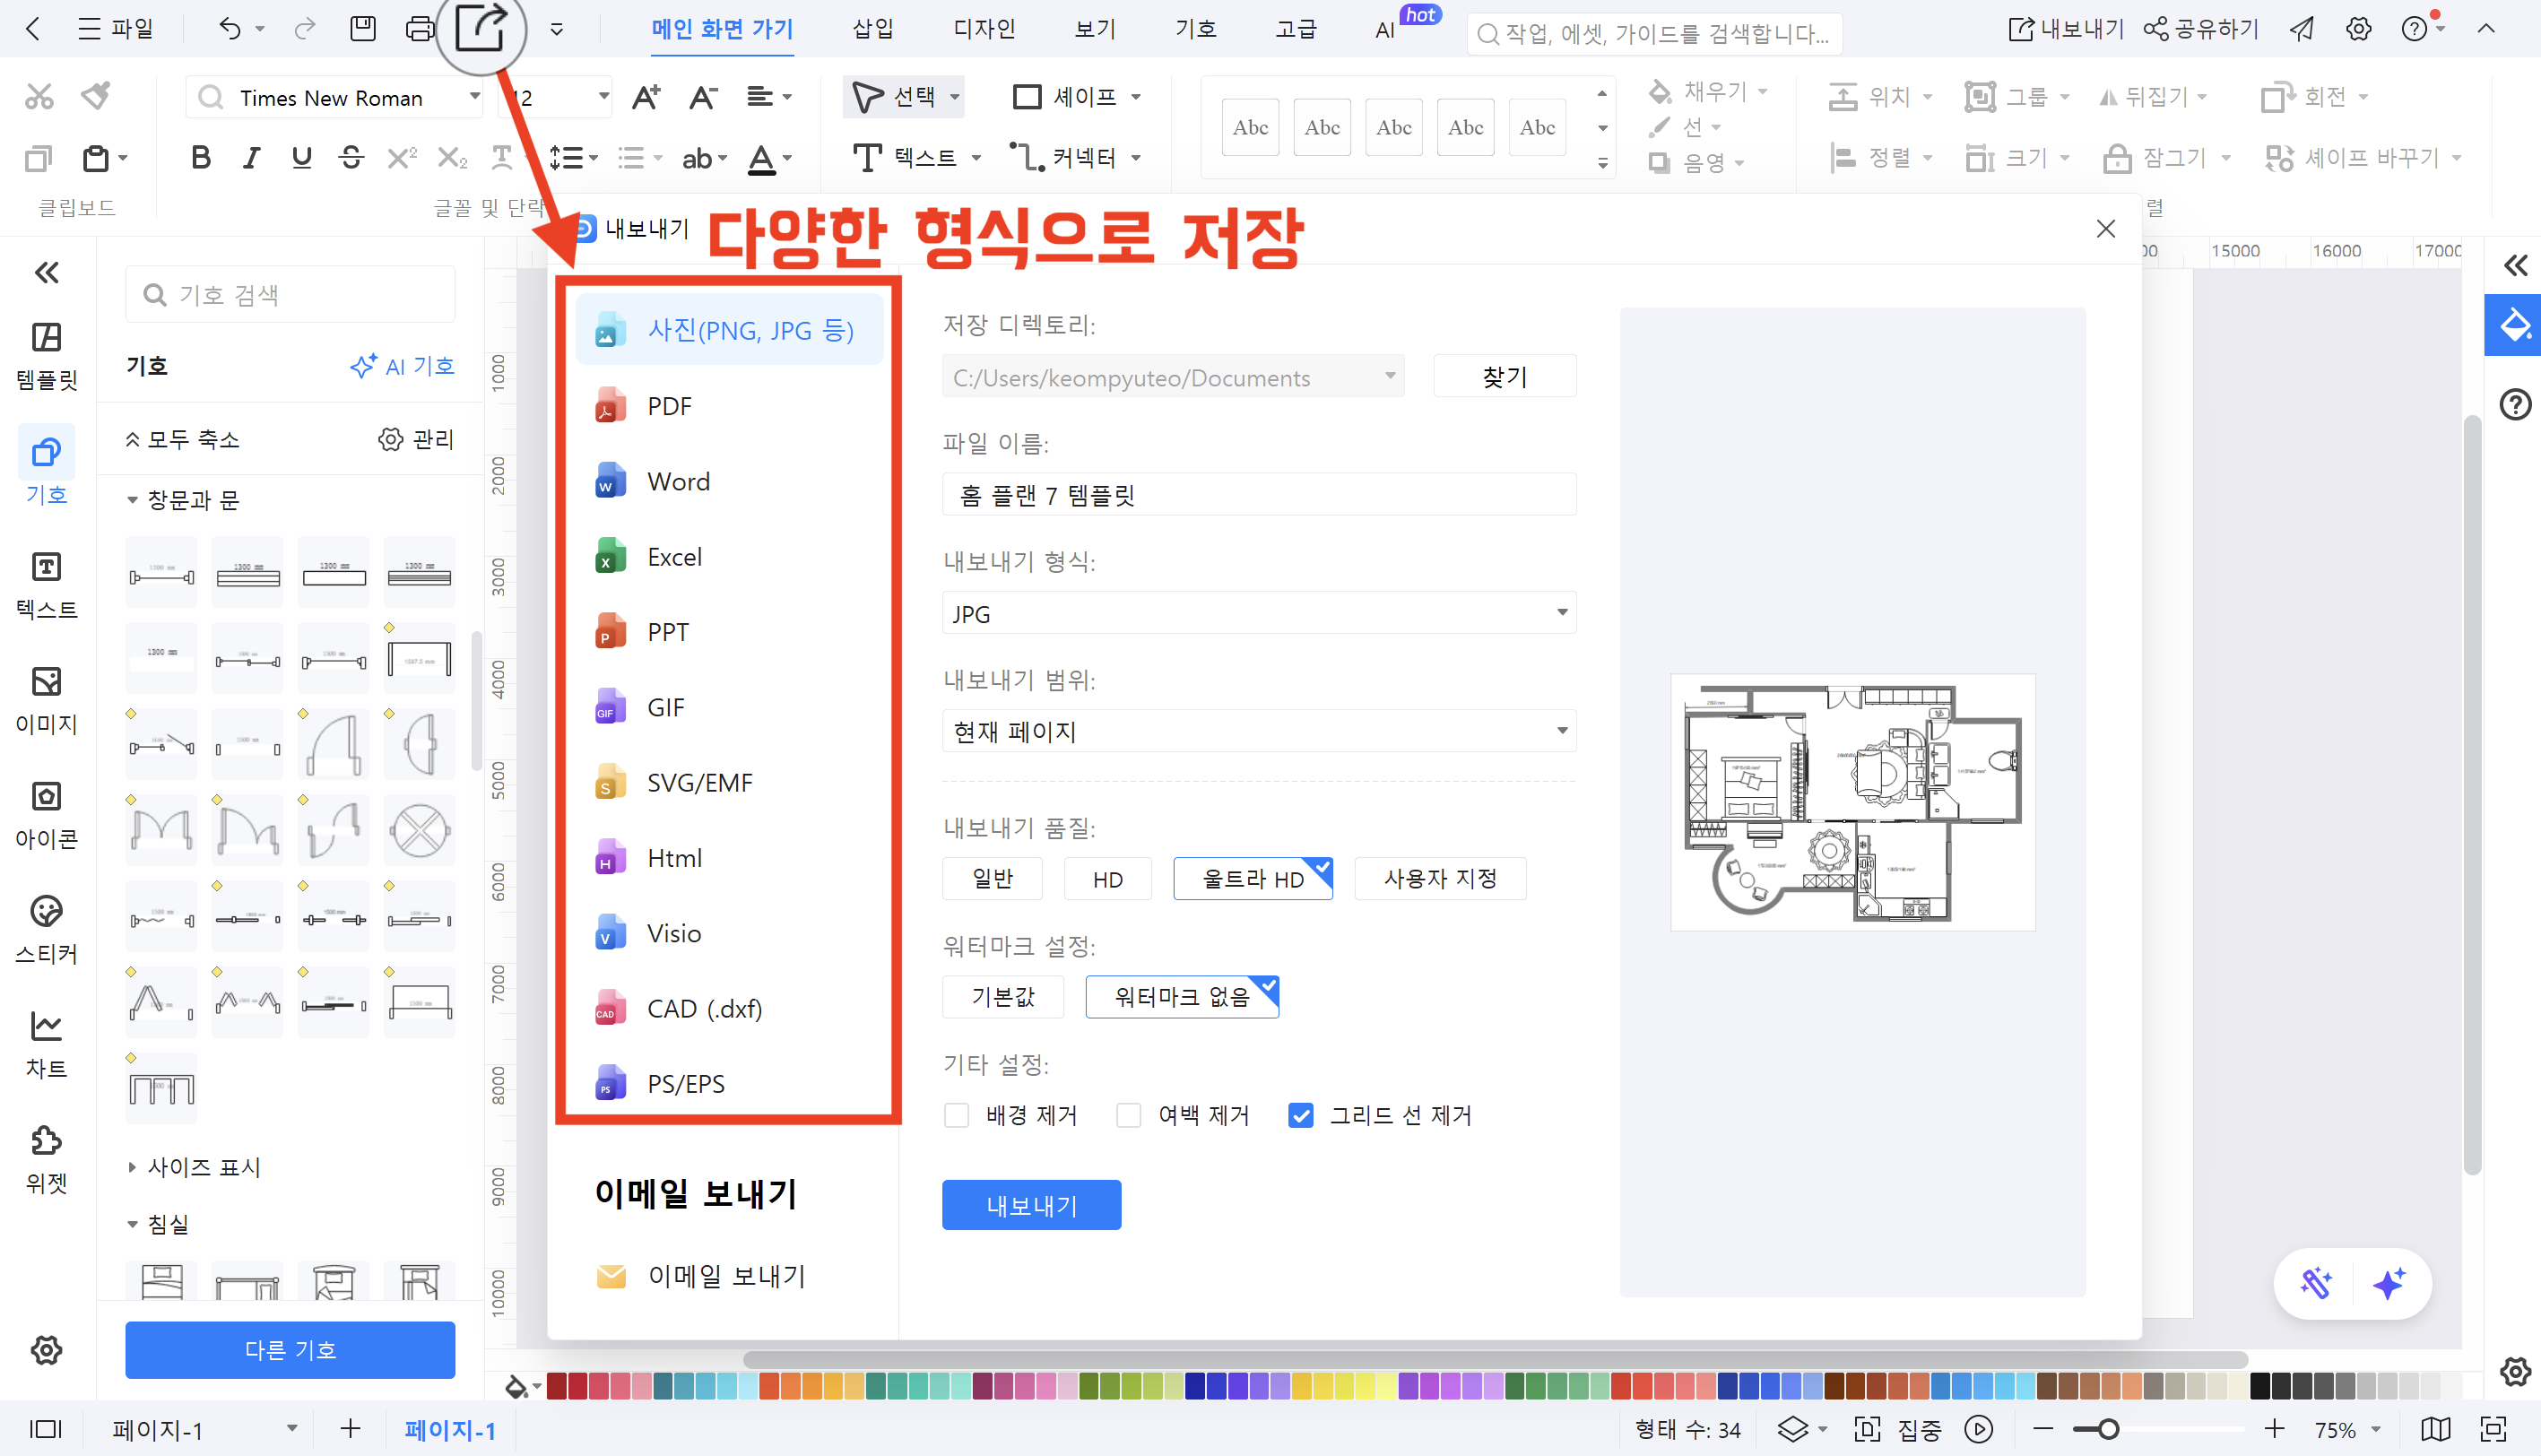Choose CAD (.dxf) as export format
2541x1456 pixels.
[703, 1008]
